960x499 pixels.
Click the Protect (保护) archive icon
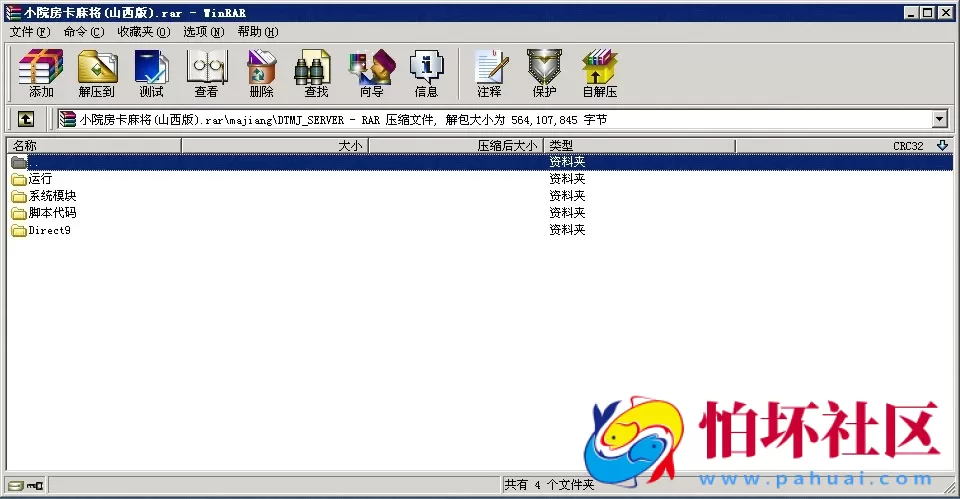click(544, 74)
